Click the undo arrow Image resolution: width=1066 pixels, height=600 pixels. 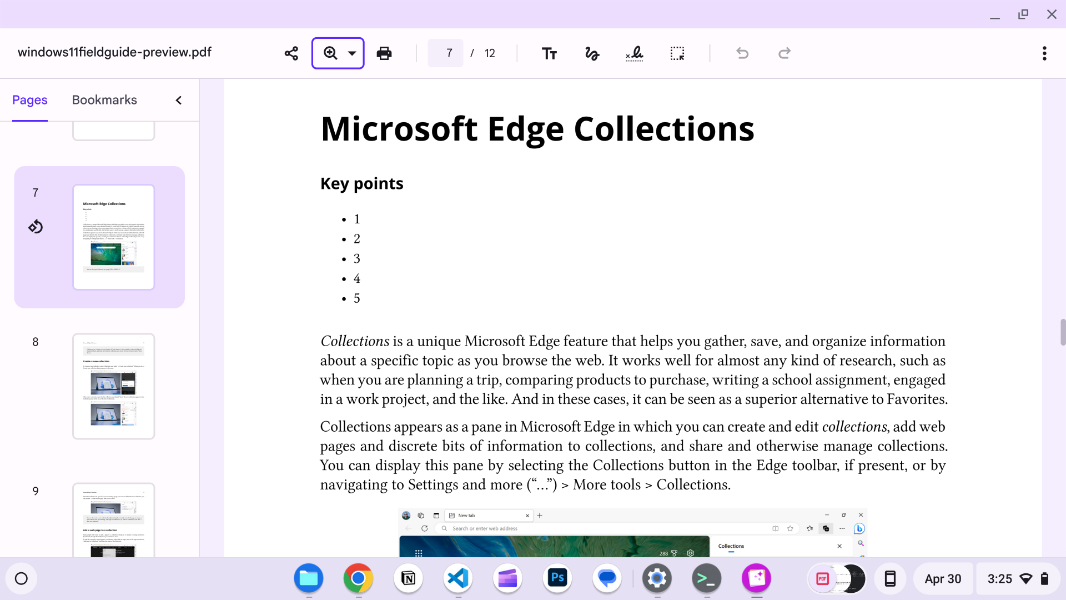(742, 53)
